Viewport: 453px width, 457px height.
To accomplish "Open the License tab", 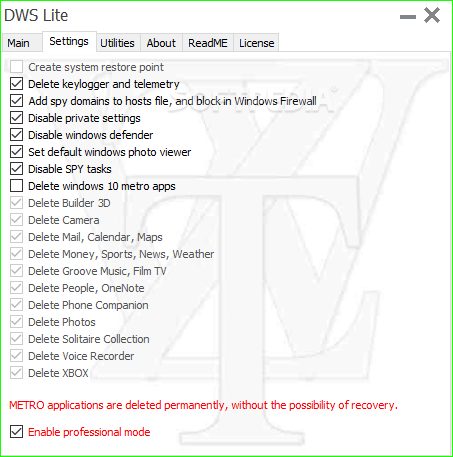I will 256,43.
